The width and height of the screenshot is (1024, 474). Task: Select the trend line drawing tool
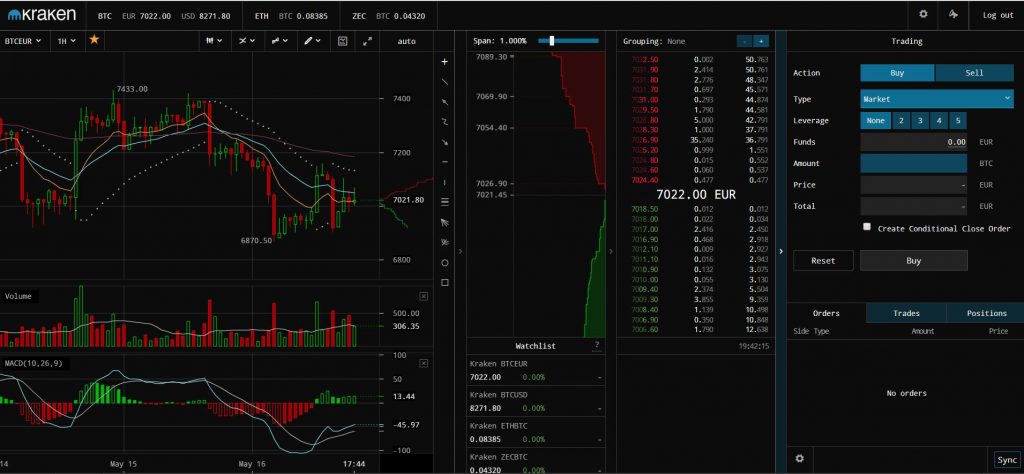[x=445, y=82]
